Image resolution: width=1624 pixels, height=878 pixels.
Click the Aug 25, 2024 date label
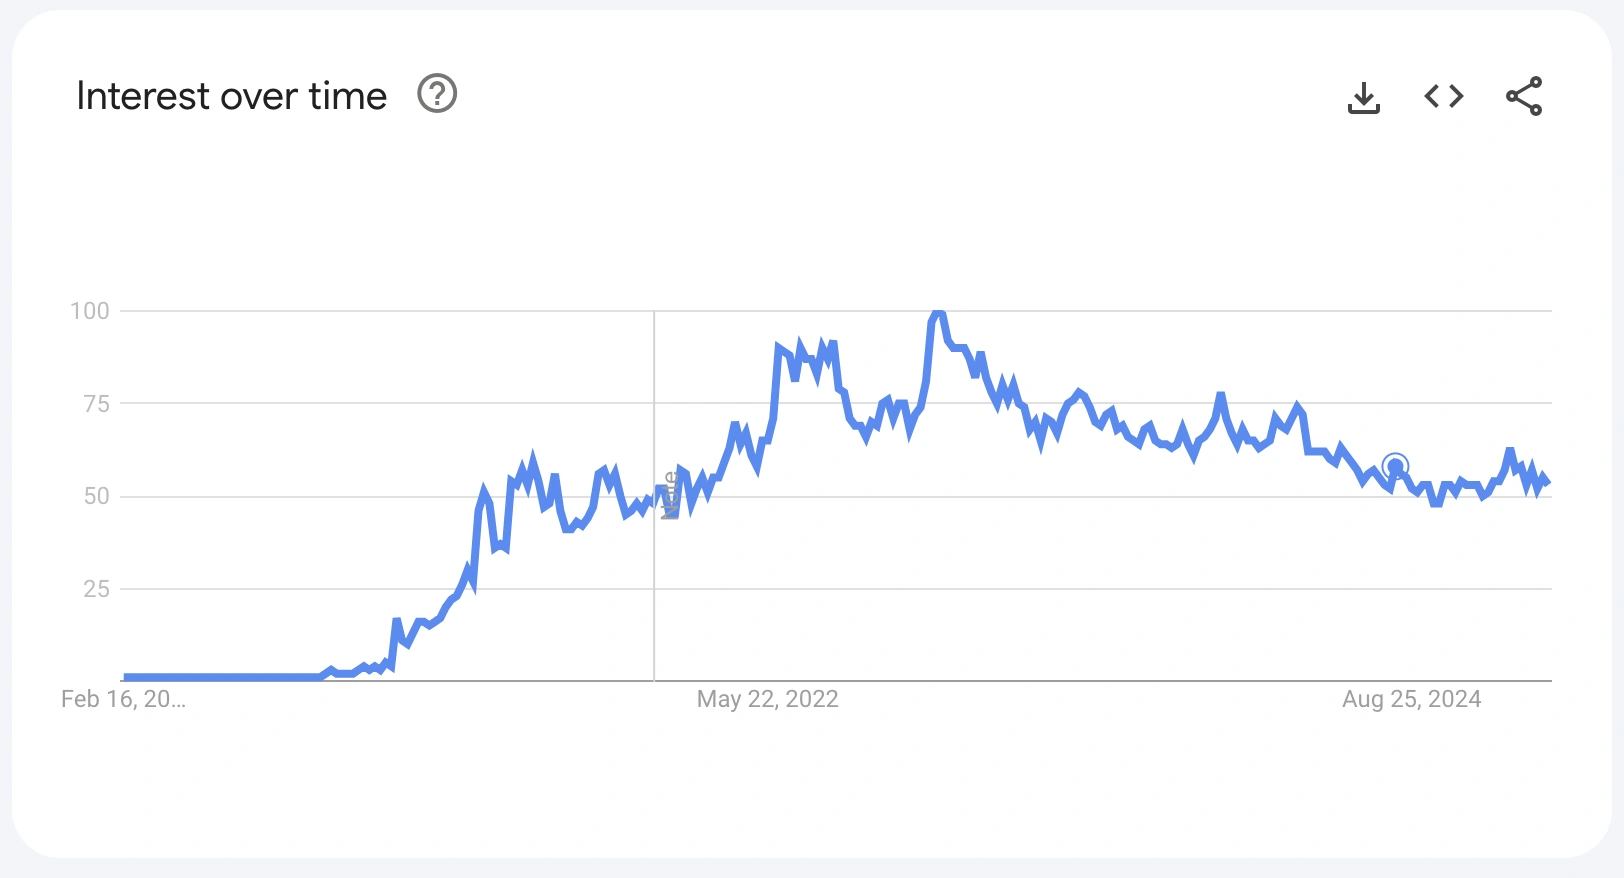1411,699
